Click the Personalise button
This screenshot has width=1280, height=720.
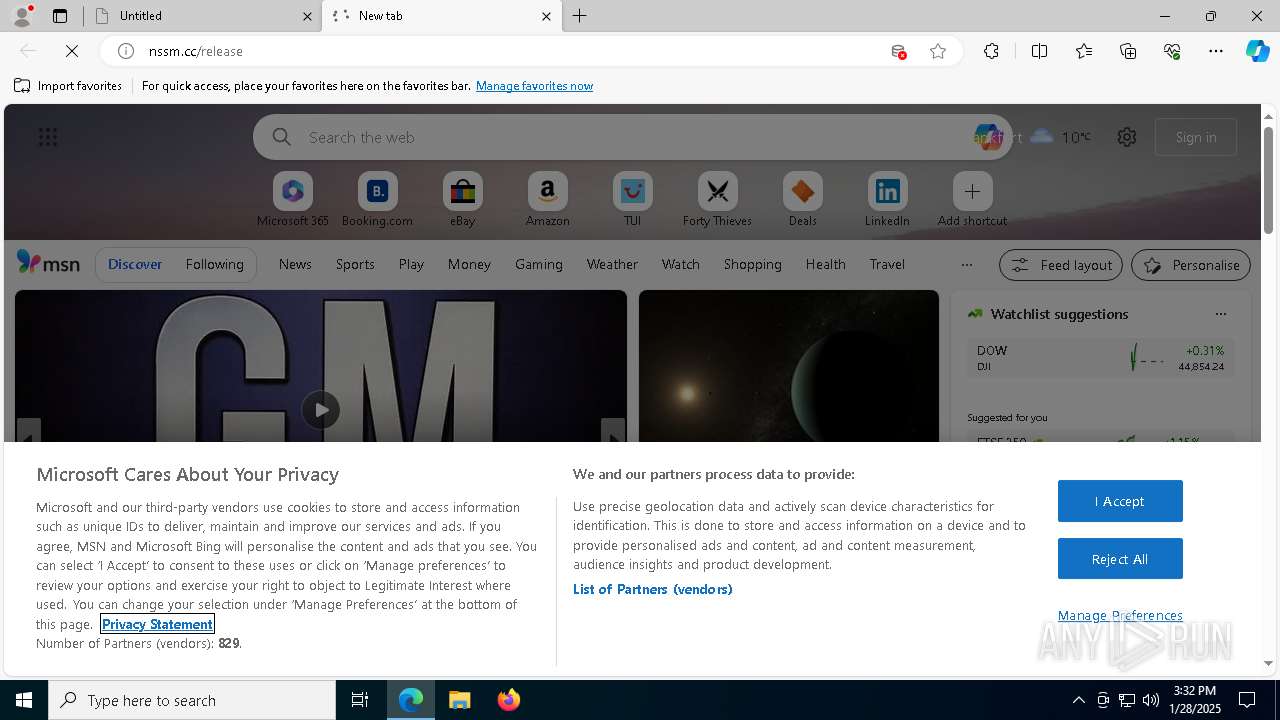tap(1191, 265)
